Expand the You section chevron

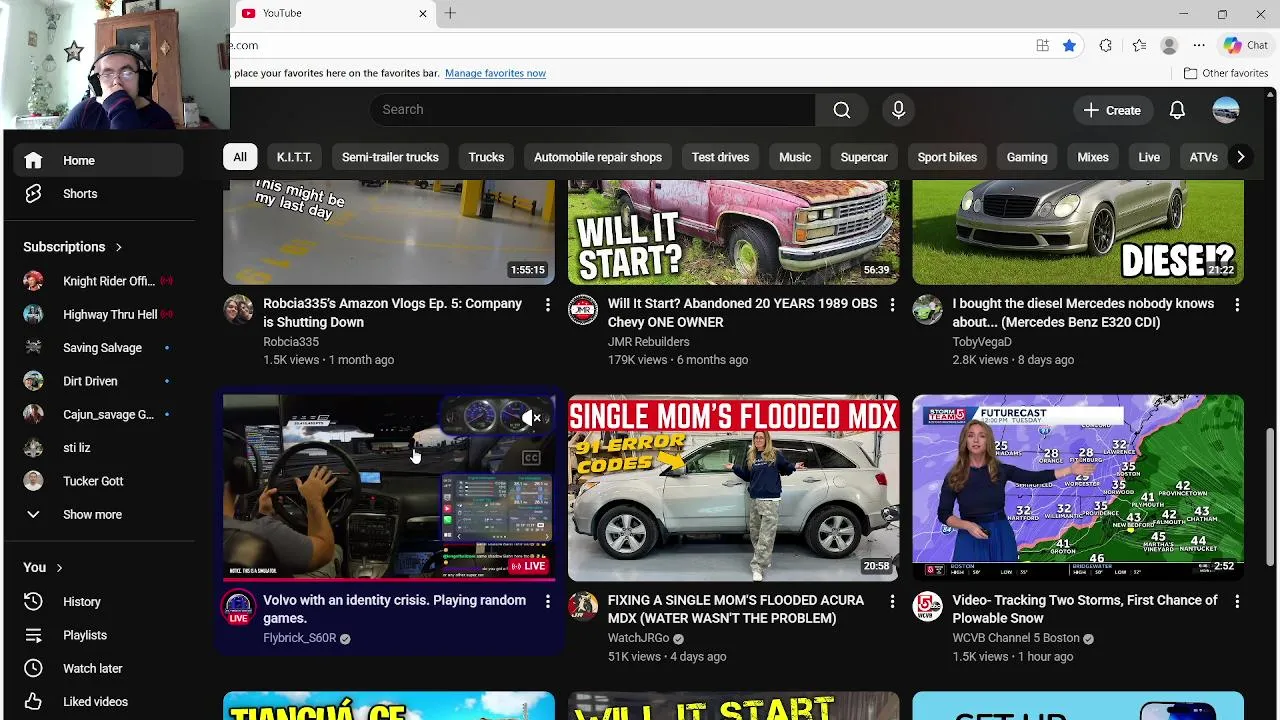(x=59, y=568)
